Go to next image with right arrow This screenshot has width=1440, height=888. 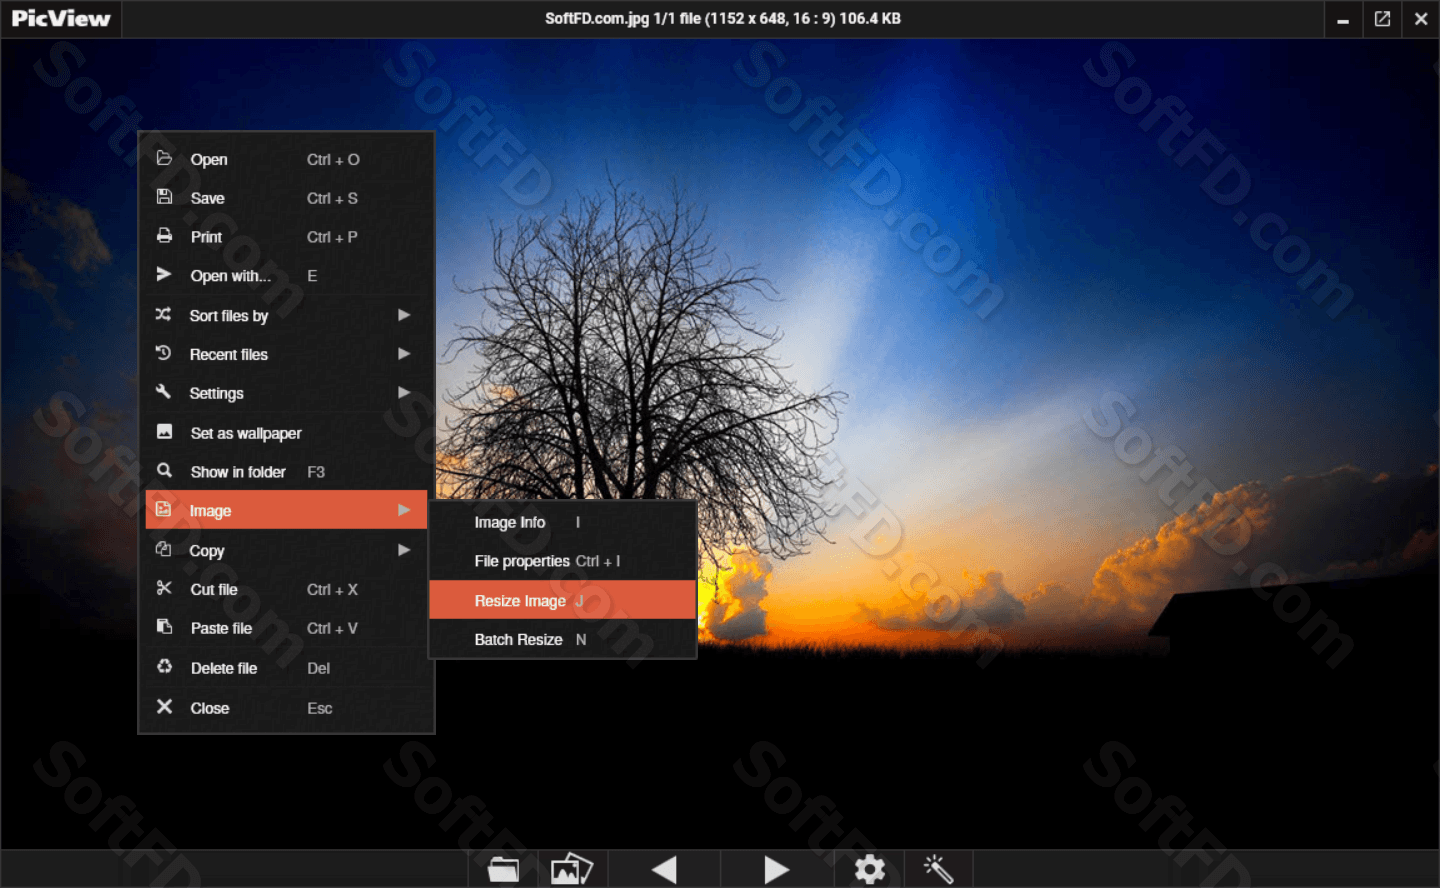(x=777, y=869)
